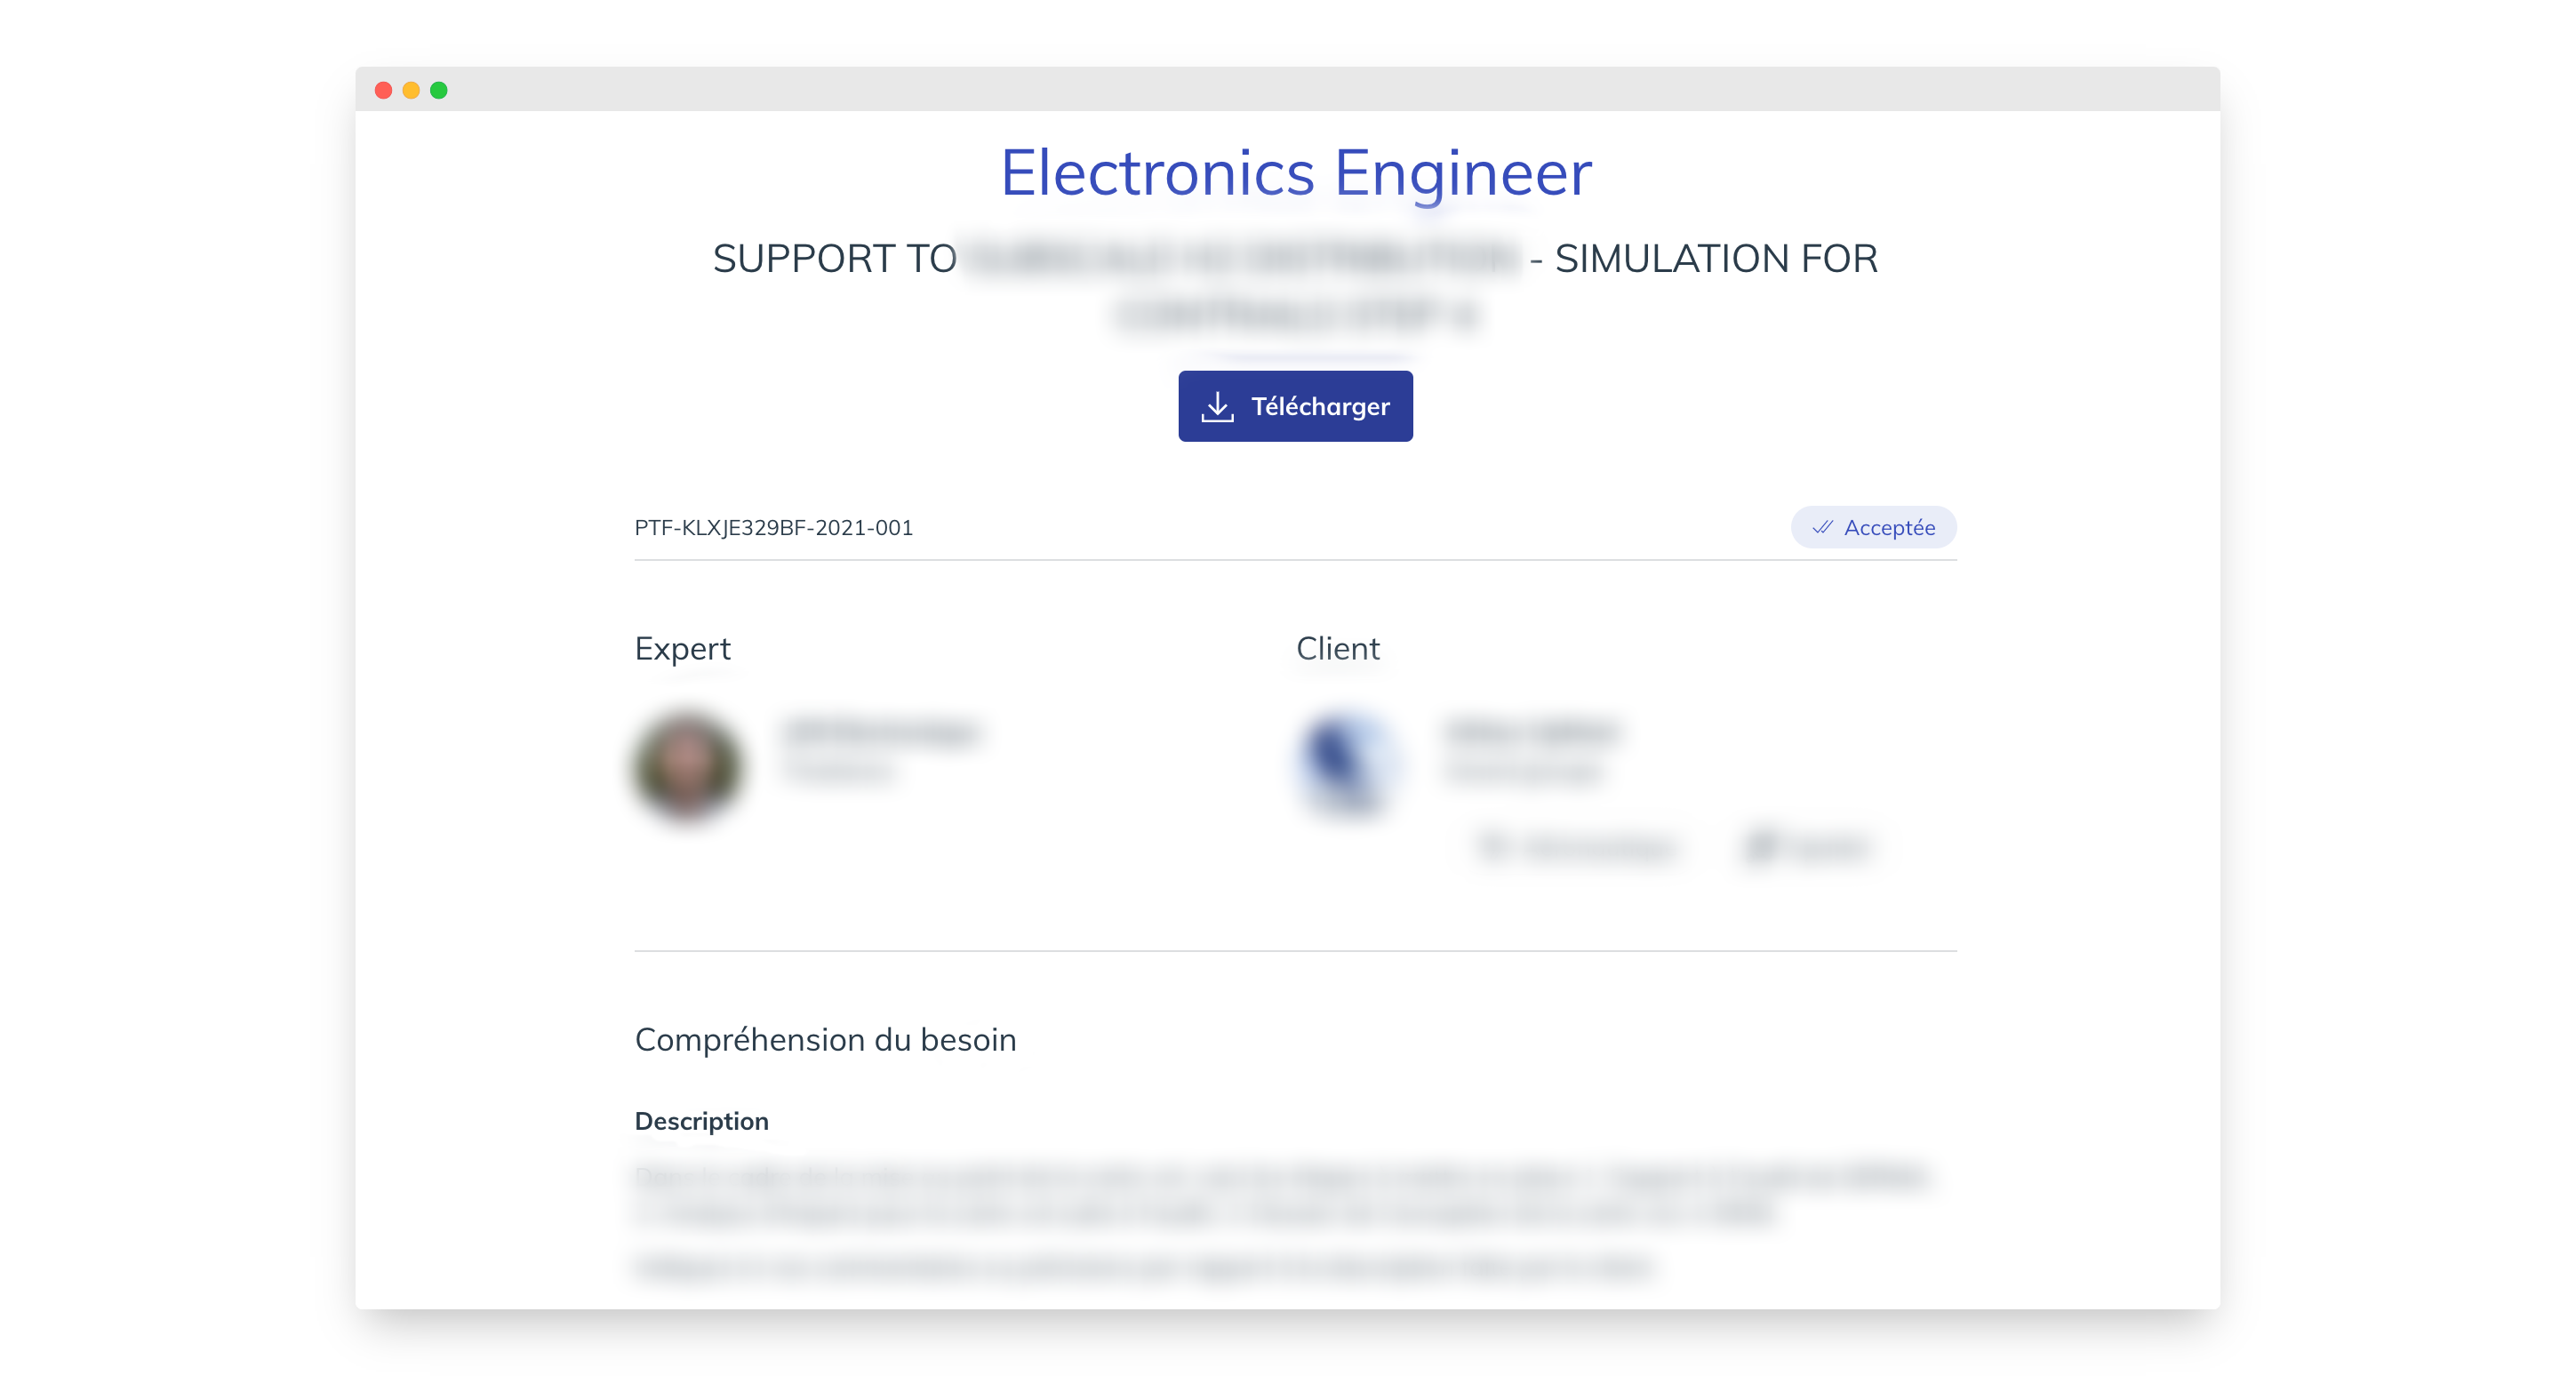Click the blurred client name next to avatar
2576x1376 pixels.
click(x=1531, y=733)
